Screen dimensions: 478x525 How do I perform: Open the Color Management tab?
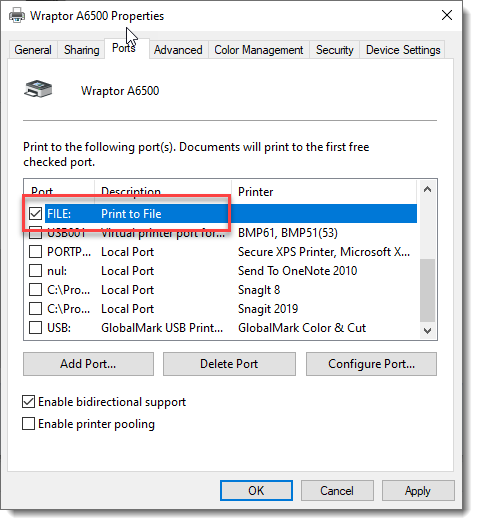click(x=259, y=50)
